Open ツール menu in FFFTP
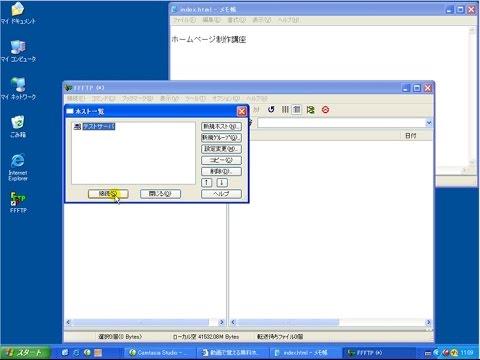Image resolution: width=480 pixels, height=360 pixels. tap(195, 99)
